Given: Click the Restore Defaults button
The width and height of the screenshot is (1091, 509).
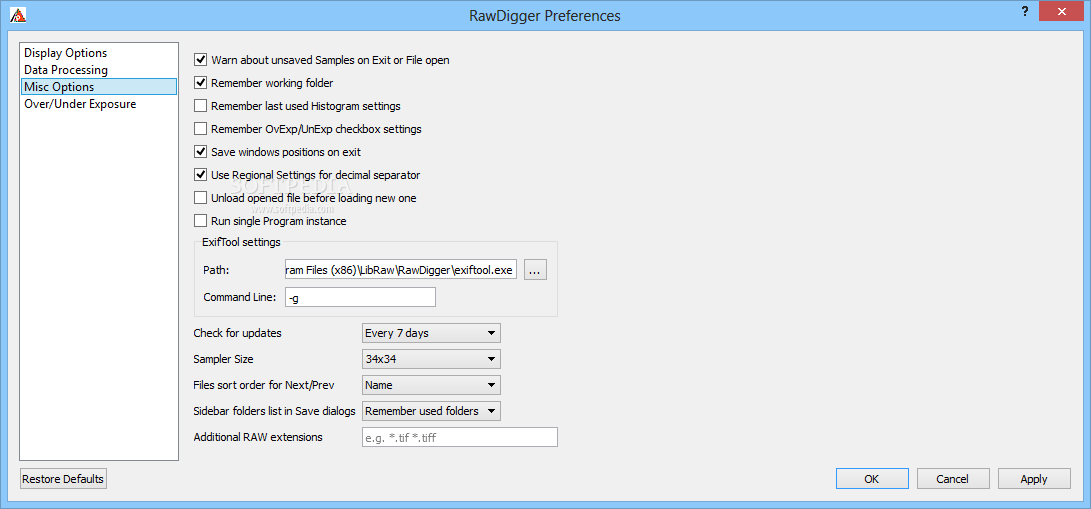Looking at the screenshot, I should tap(63, 479).
